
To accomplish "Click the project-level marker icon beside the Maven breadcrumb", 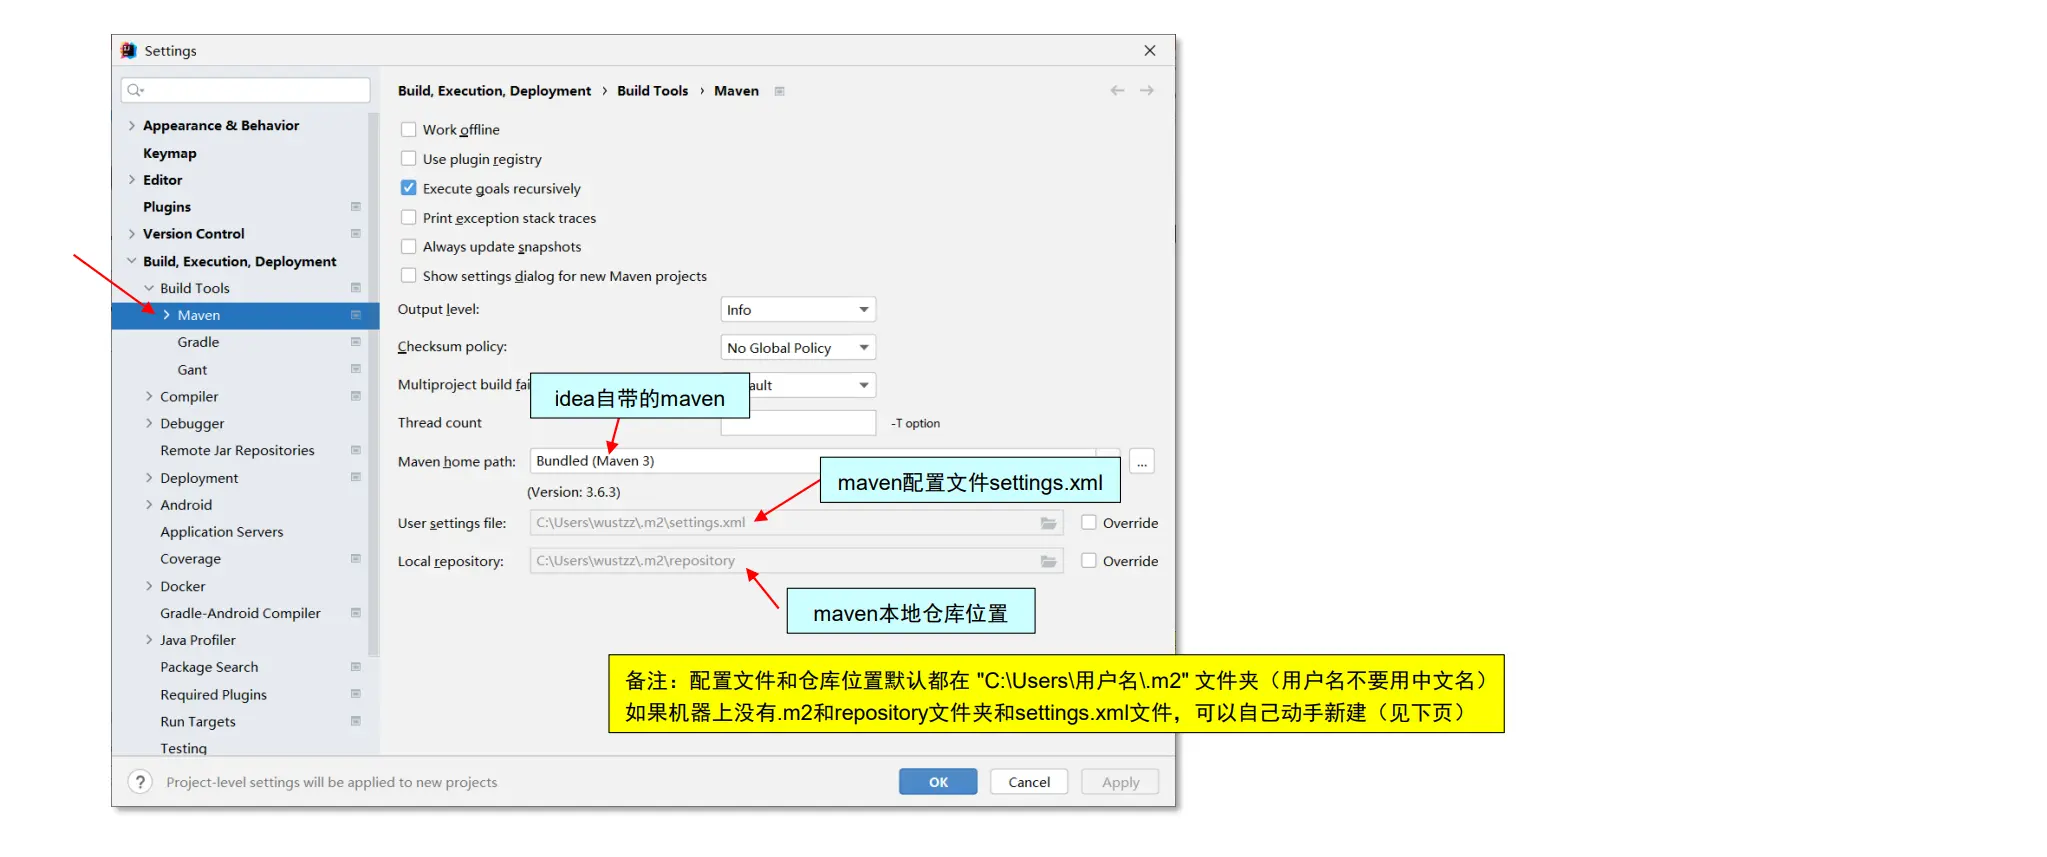I will pos(780,91).
